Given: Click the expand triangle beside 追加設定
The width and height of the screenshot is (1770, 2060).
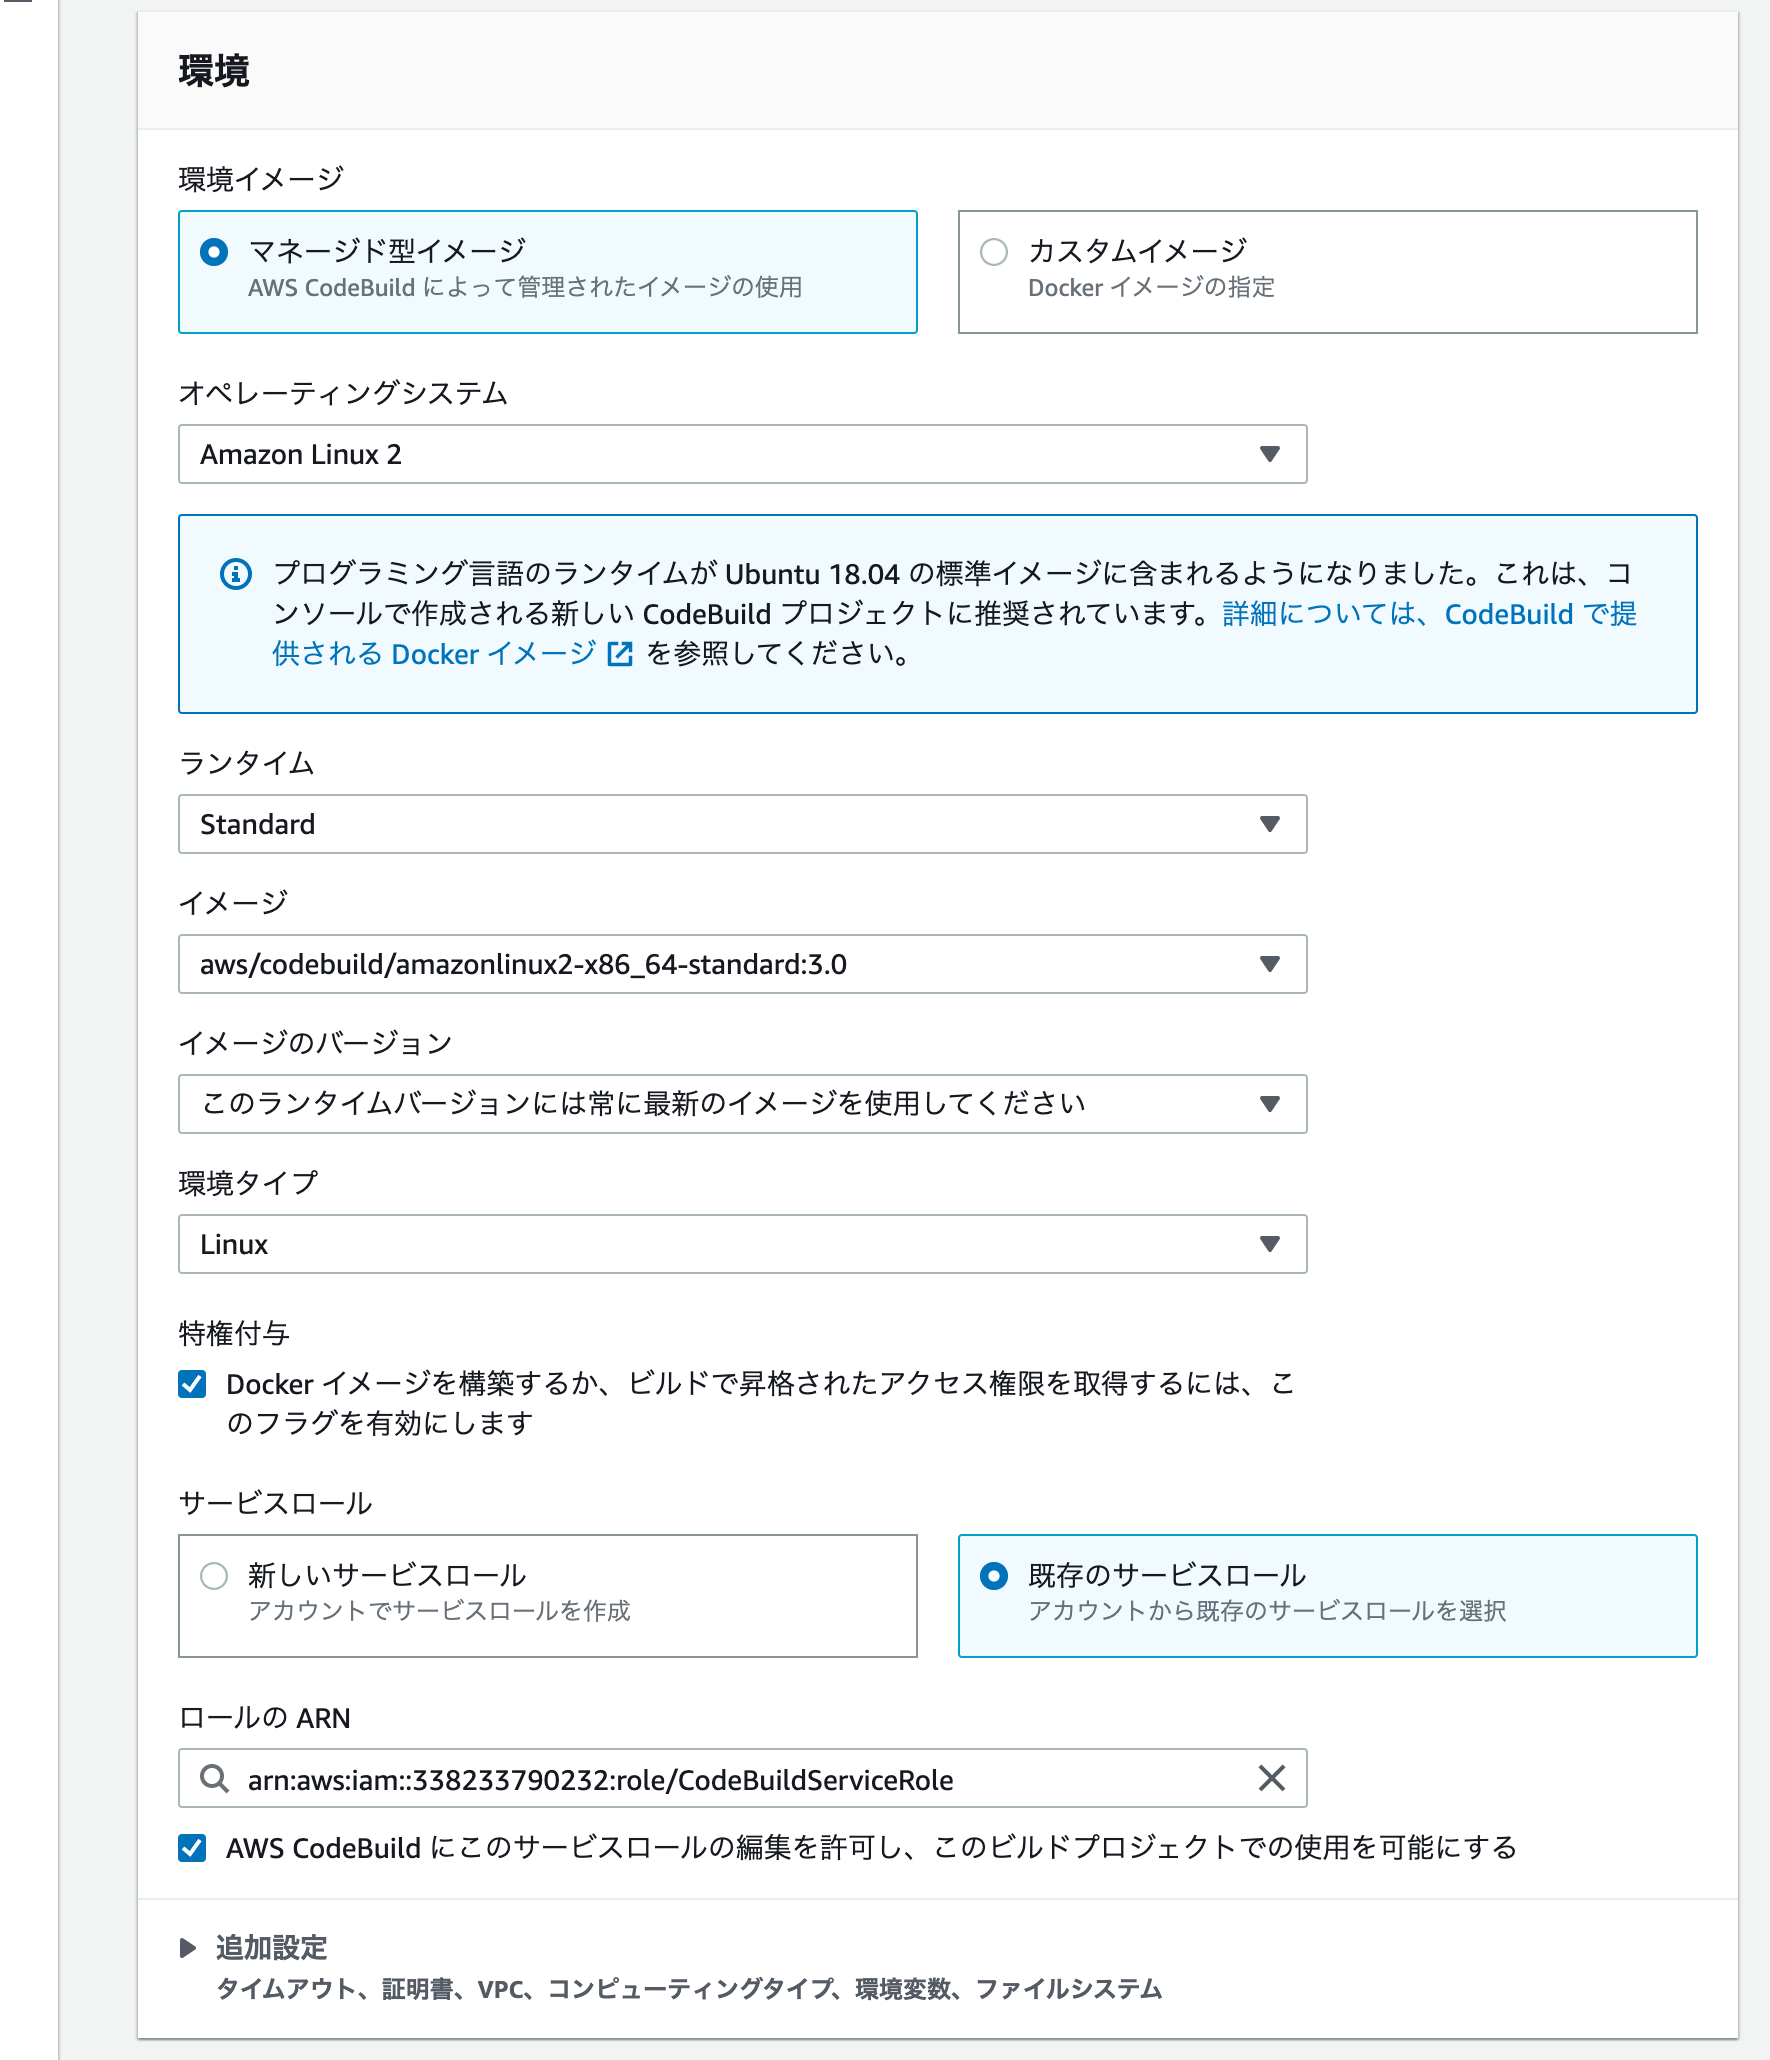Looking at the screenshot, I should coord(189,1948).
